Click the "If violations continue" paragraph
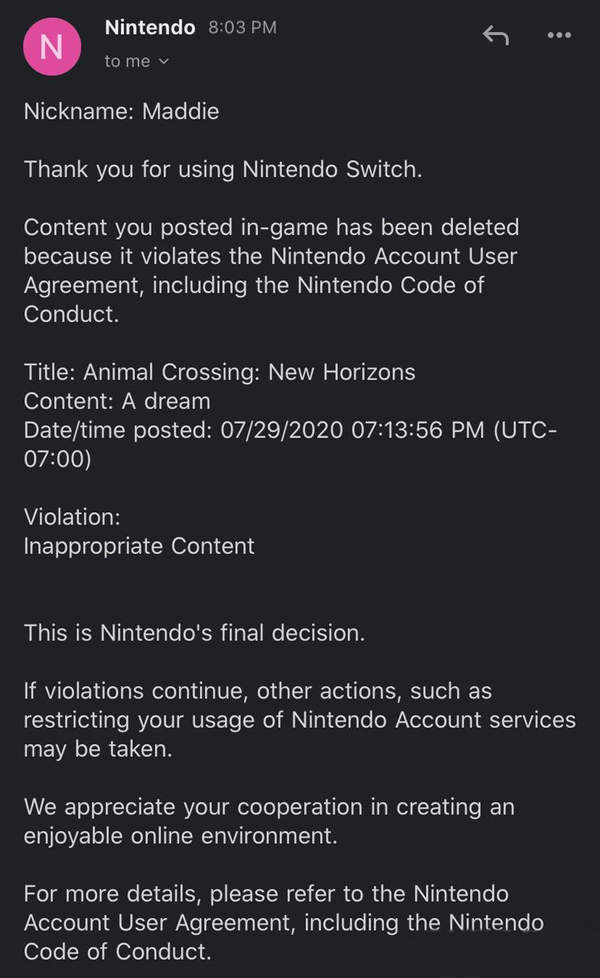 point(258,691)
